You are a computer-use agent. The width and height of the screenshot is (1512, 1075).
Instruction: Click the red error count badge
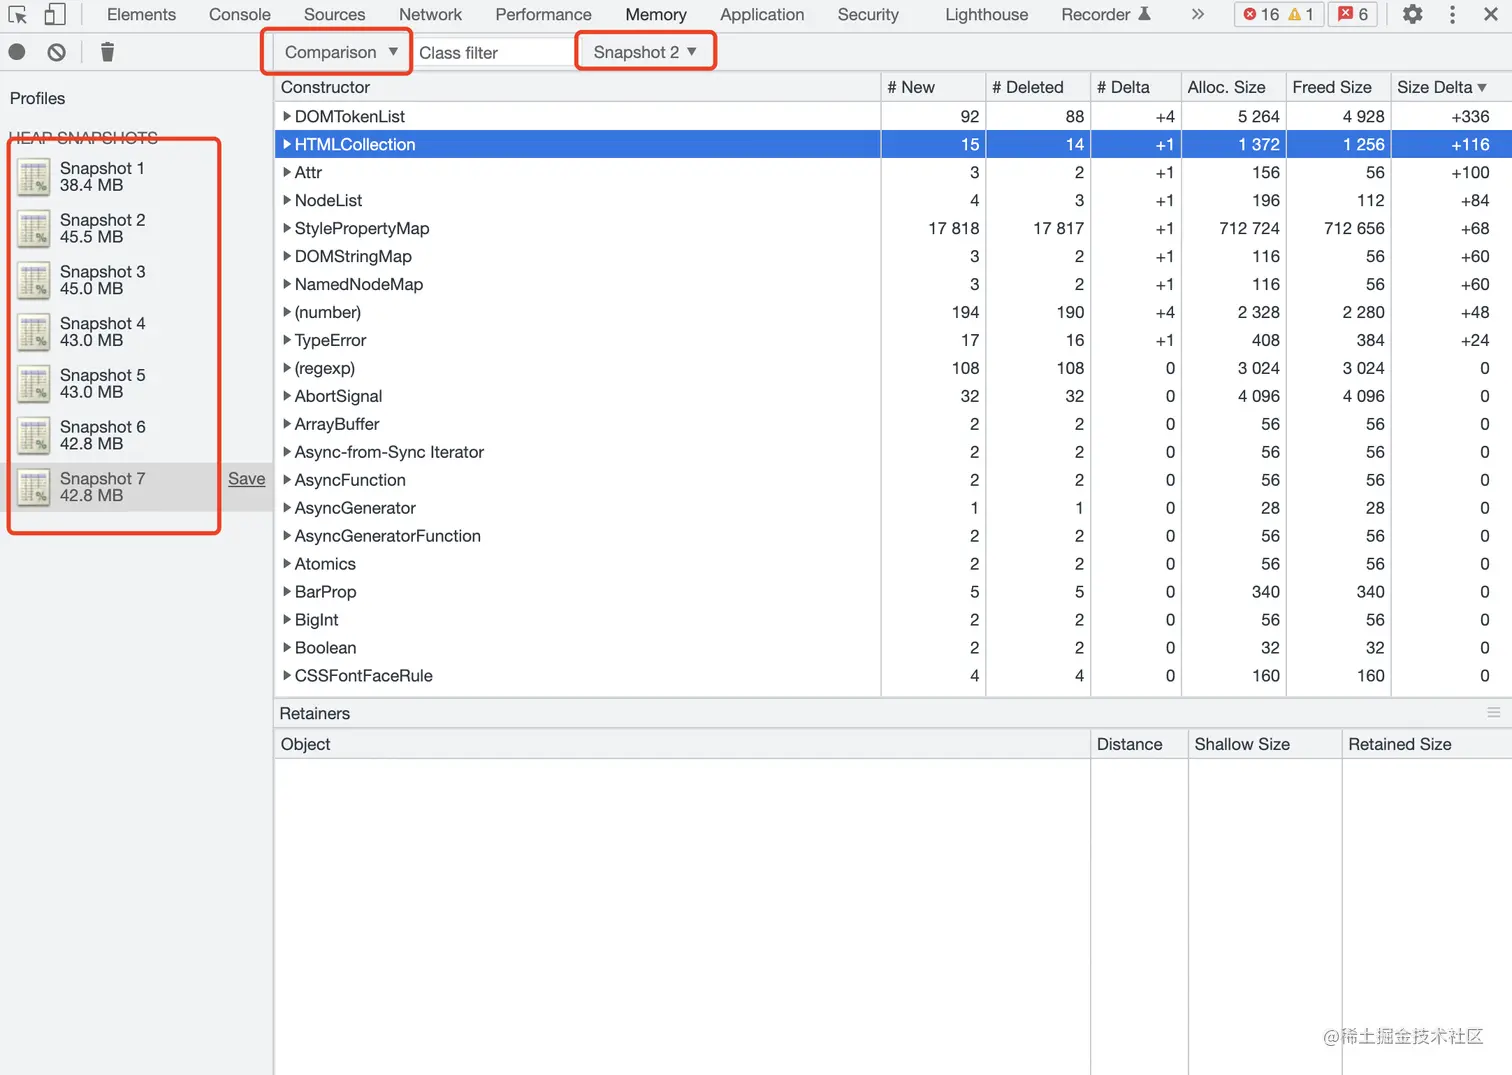coord(1261,15)
